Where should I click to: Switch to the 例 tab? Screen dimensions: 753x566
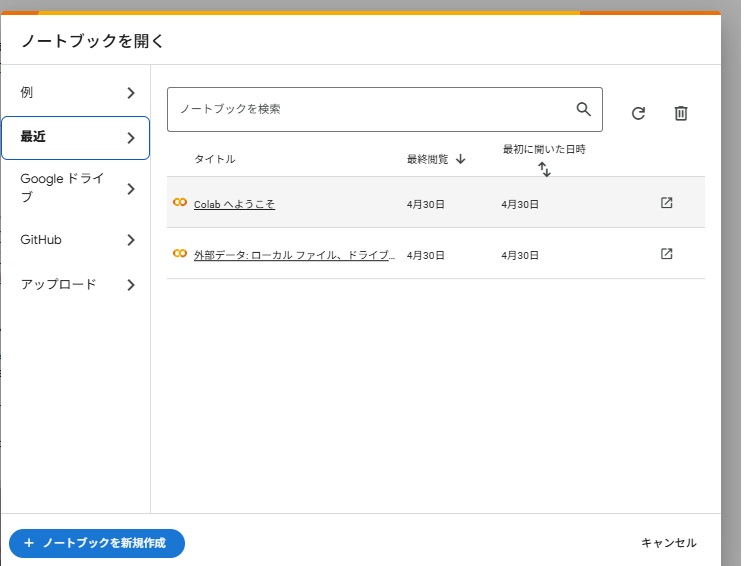coord(76,93)
